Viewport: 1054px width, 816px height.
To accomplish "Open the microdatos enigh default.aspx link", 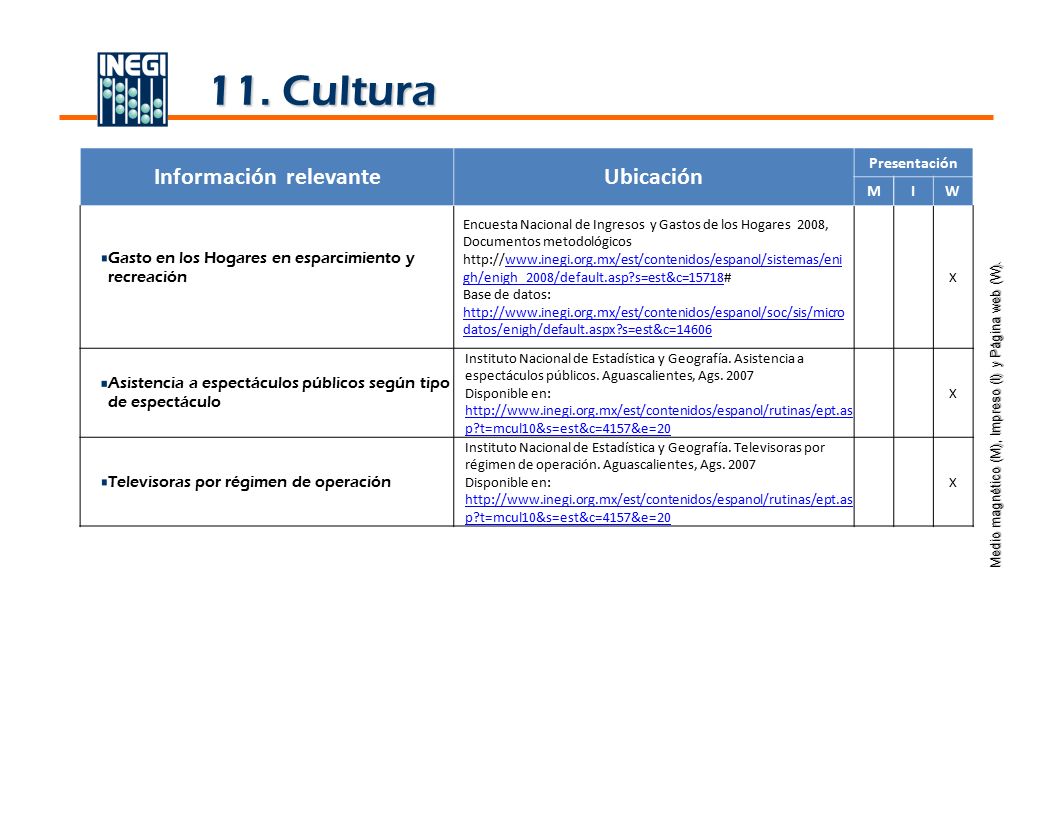I will [x=653, y=321].
